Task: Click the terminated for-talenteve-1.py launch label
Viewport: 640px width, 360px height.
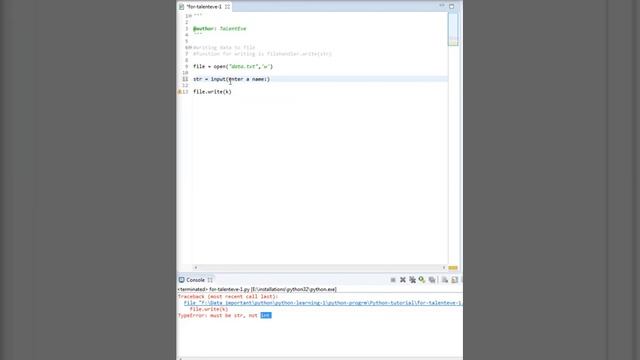Action: click(257, 289)
